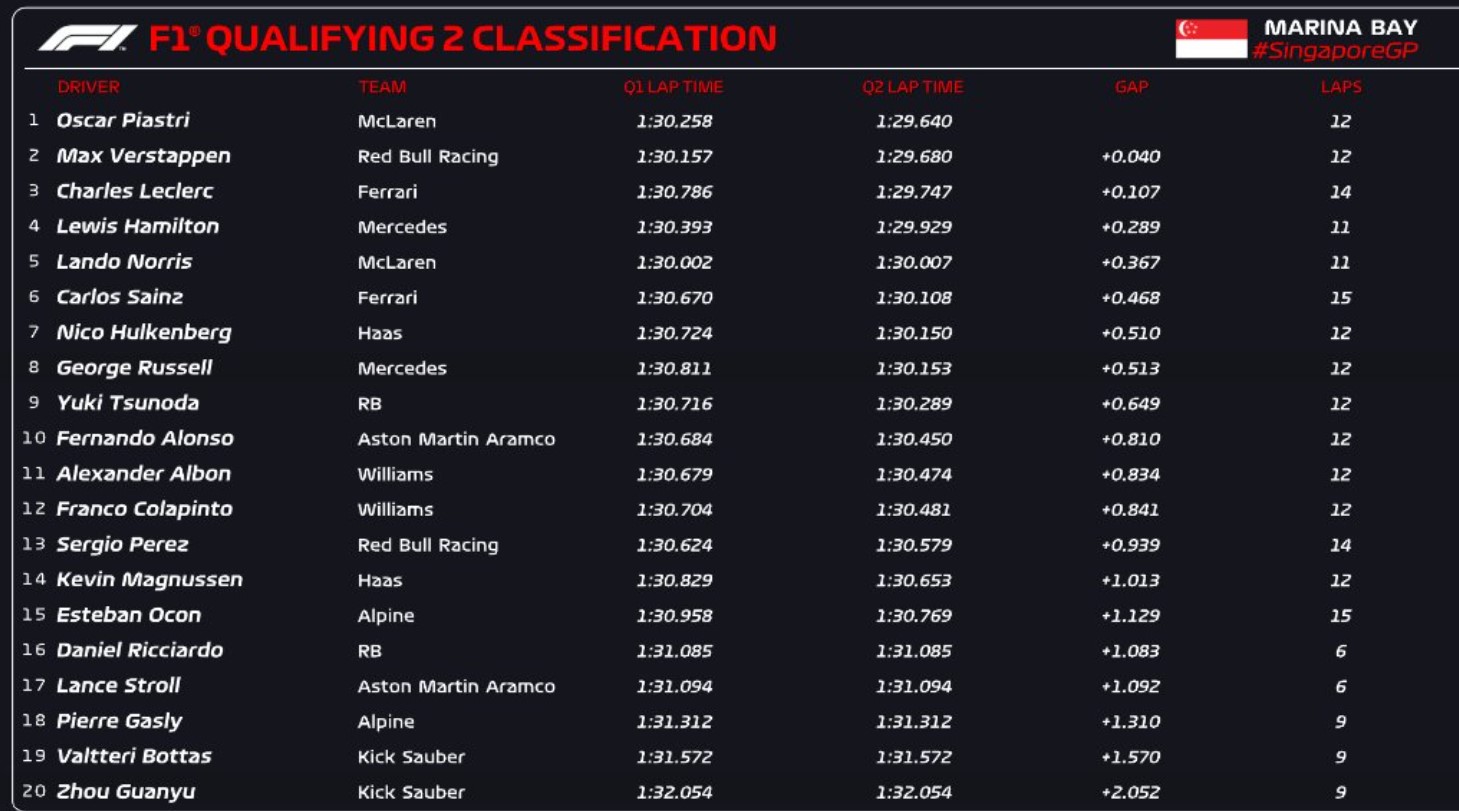Image resolution: width=1459 pixels, height=811 pixels.
Task: Select driver Oscar Piastri
Action: (123, 121)
